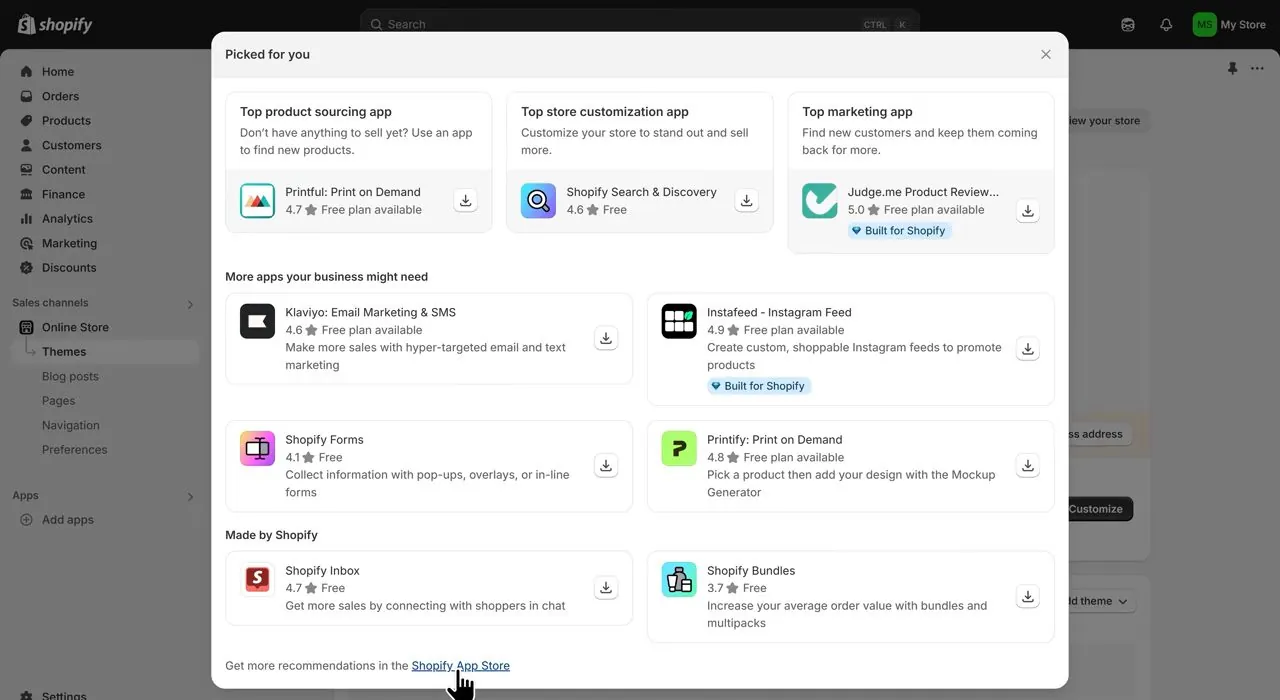Install Shopify Search & Discovery app
The height and width of the screenshot is (700, 1280).
pyautogui.click(x=746, y=200)
